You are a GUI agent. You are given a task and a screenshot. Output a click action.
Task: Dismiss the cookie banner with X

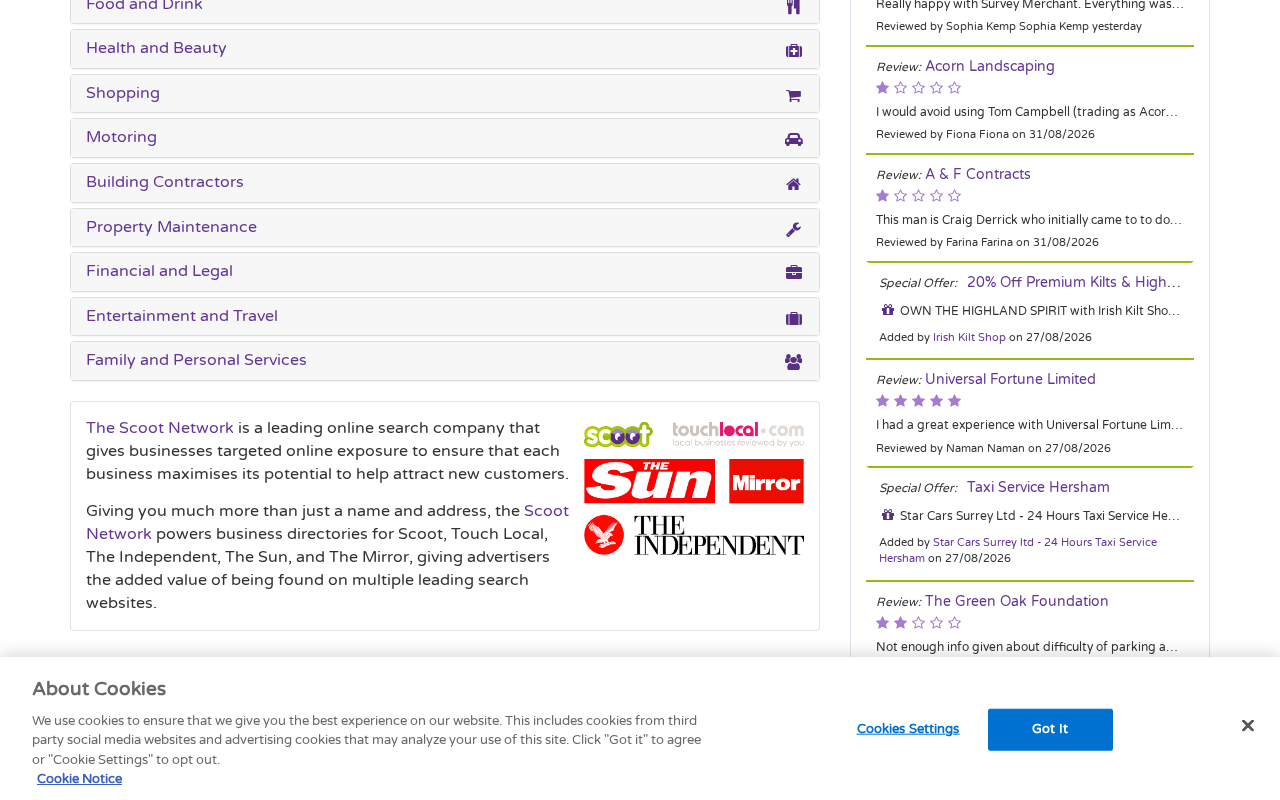[1247, 726]
